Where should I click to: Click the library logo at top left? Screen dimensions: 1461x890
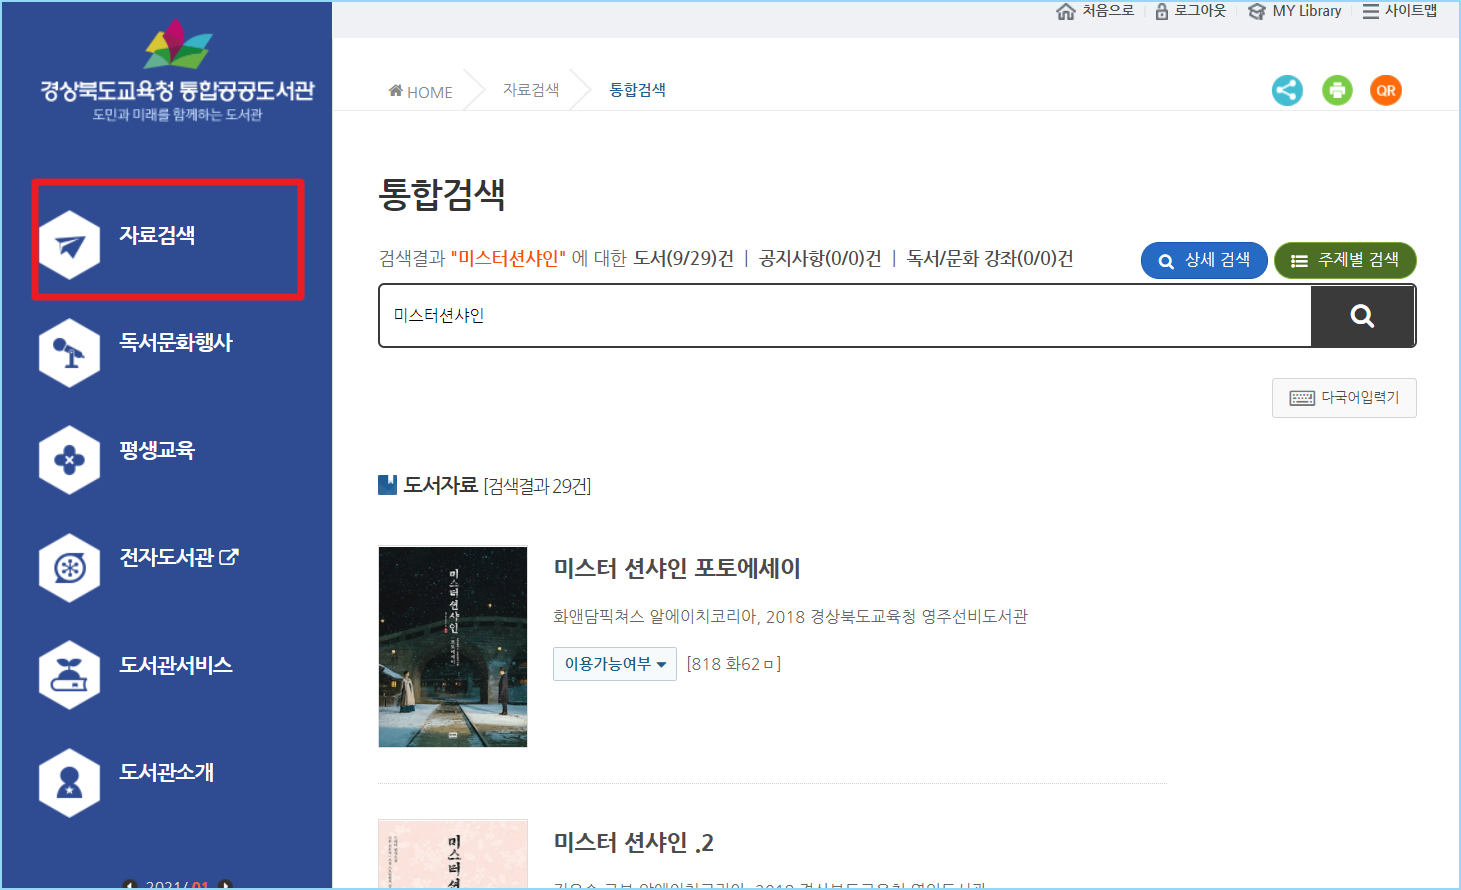[177, 70]
